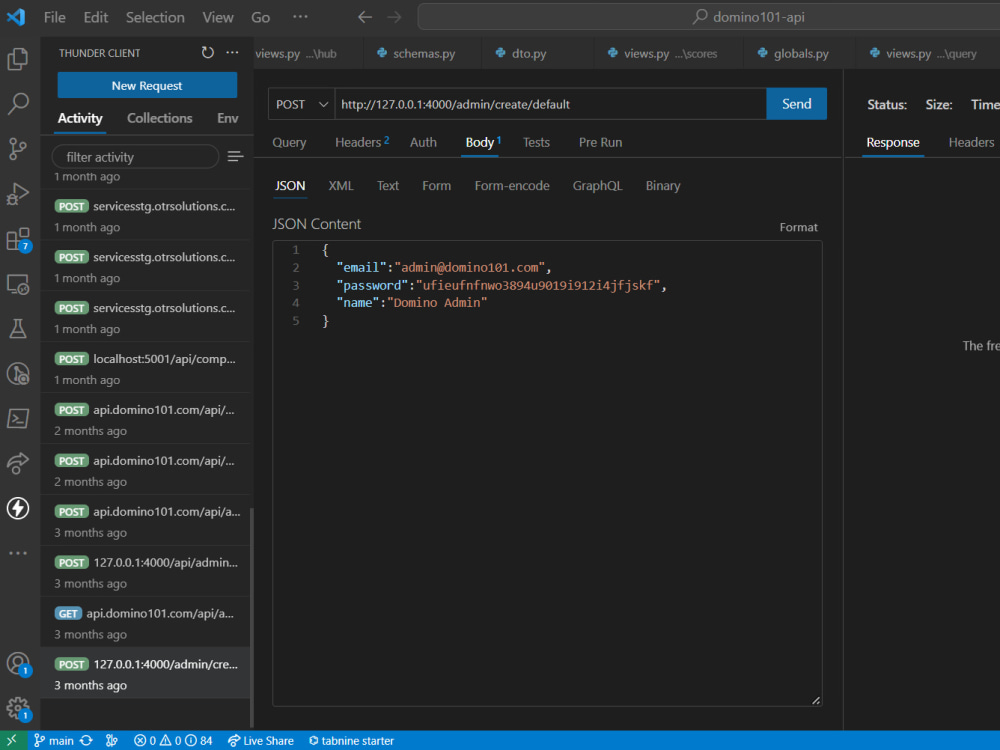Open the Auth request tab
This screenshot has height=750, width=1000.
point(423,142)
